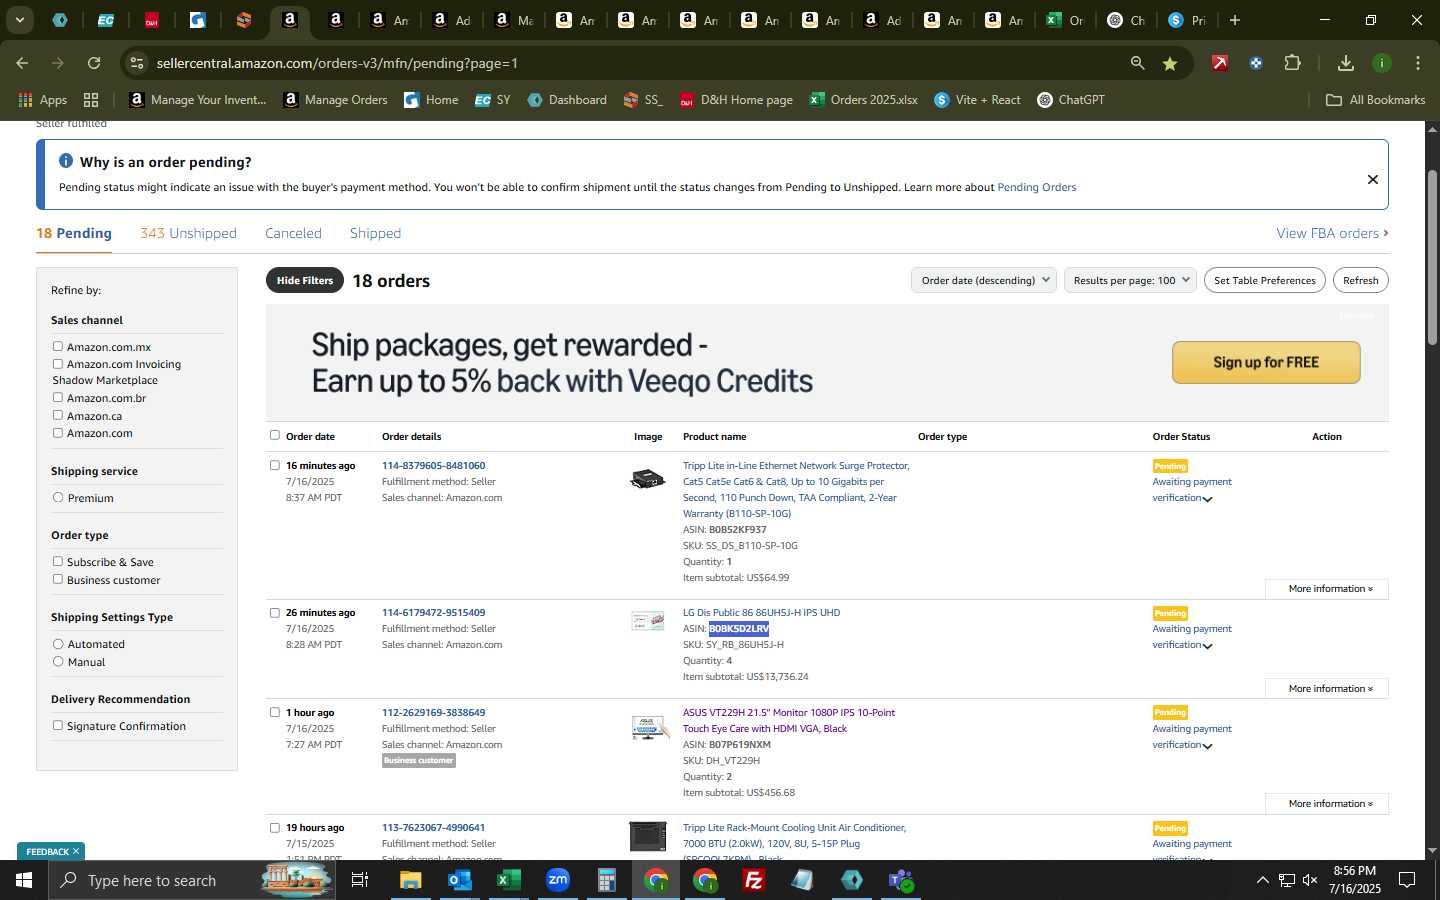Image resolution: width=1440 pixels, height=900 pixels.
Task: Open the browser zoom magnifier icon
Action: pyautogui.click(x=1137, y=63)
